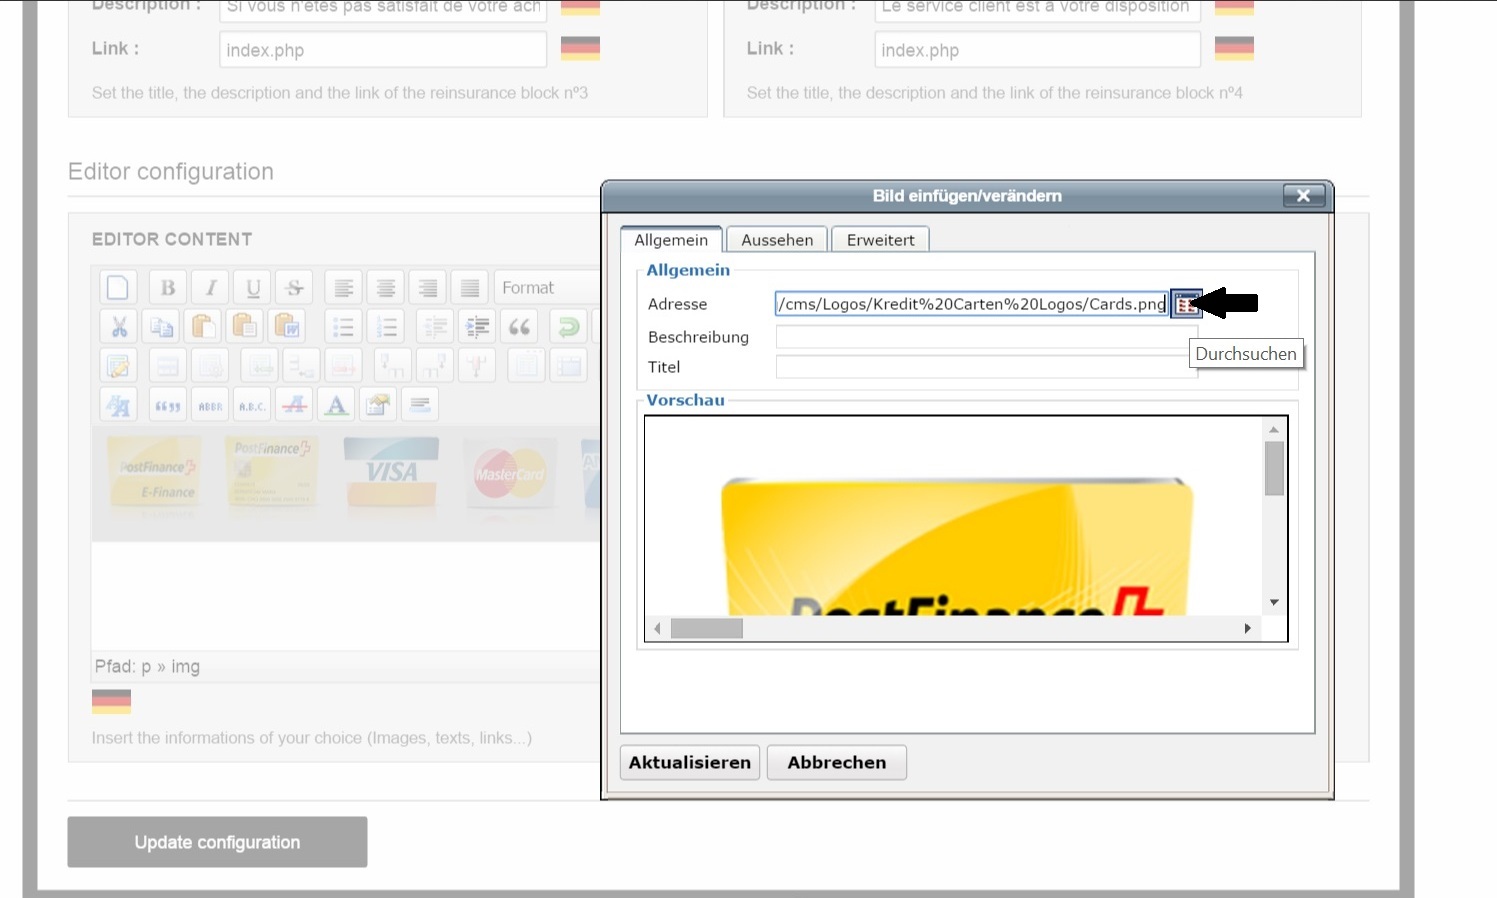The width and height of the screenshot is (1497, 898).
Task: Apply blockquote with the quote-mark icon
Action: pyautogui.click(x=520, y=327)
